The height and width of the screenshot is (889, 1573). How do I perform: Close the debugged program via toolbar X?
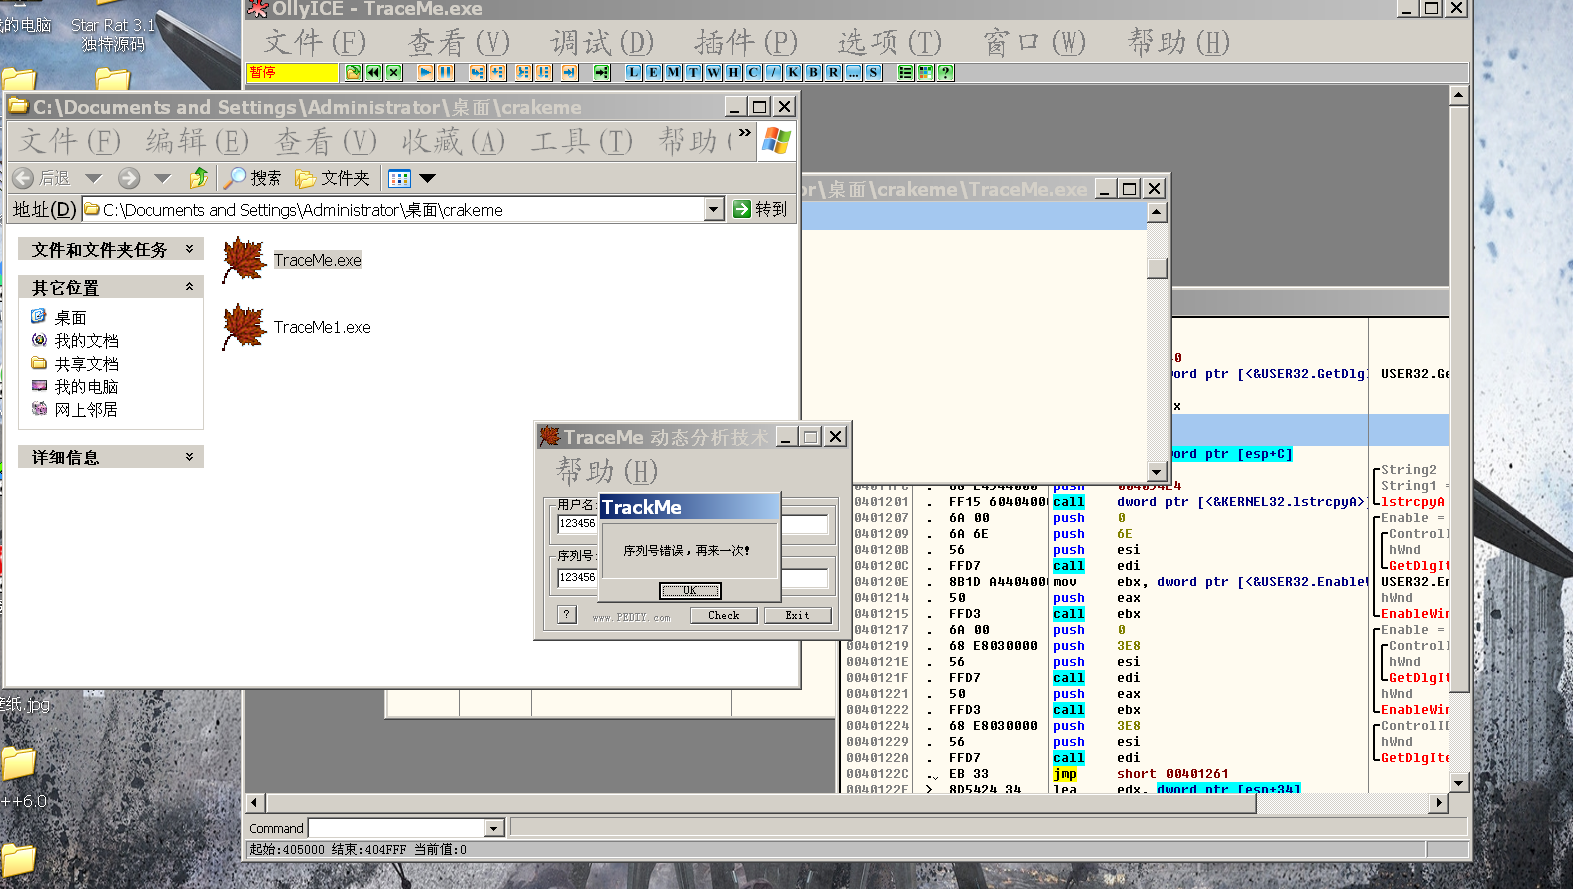point(394,72)
